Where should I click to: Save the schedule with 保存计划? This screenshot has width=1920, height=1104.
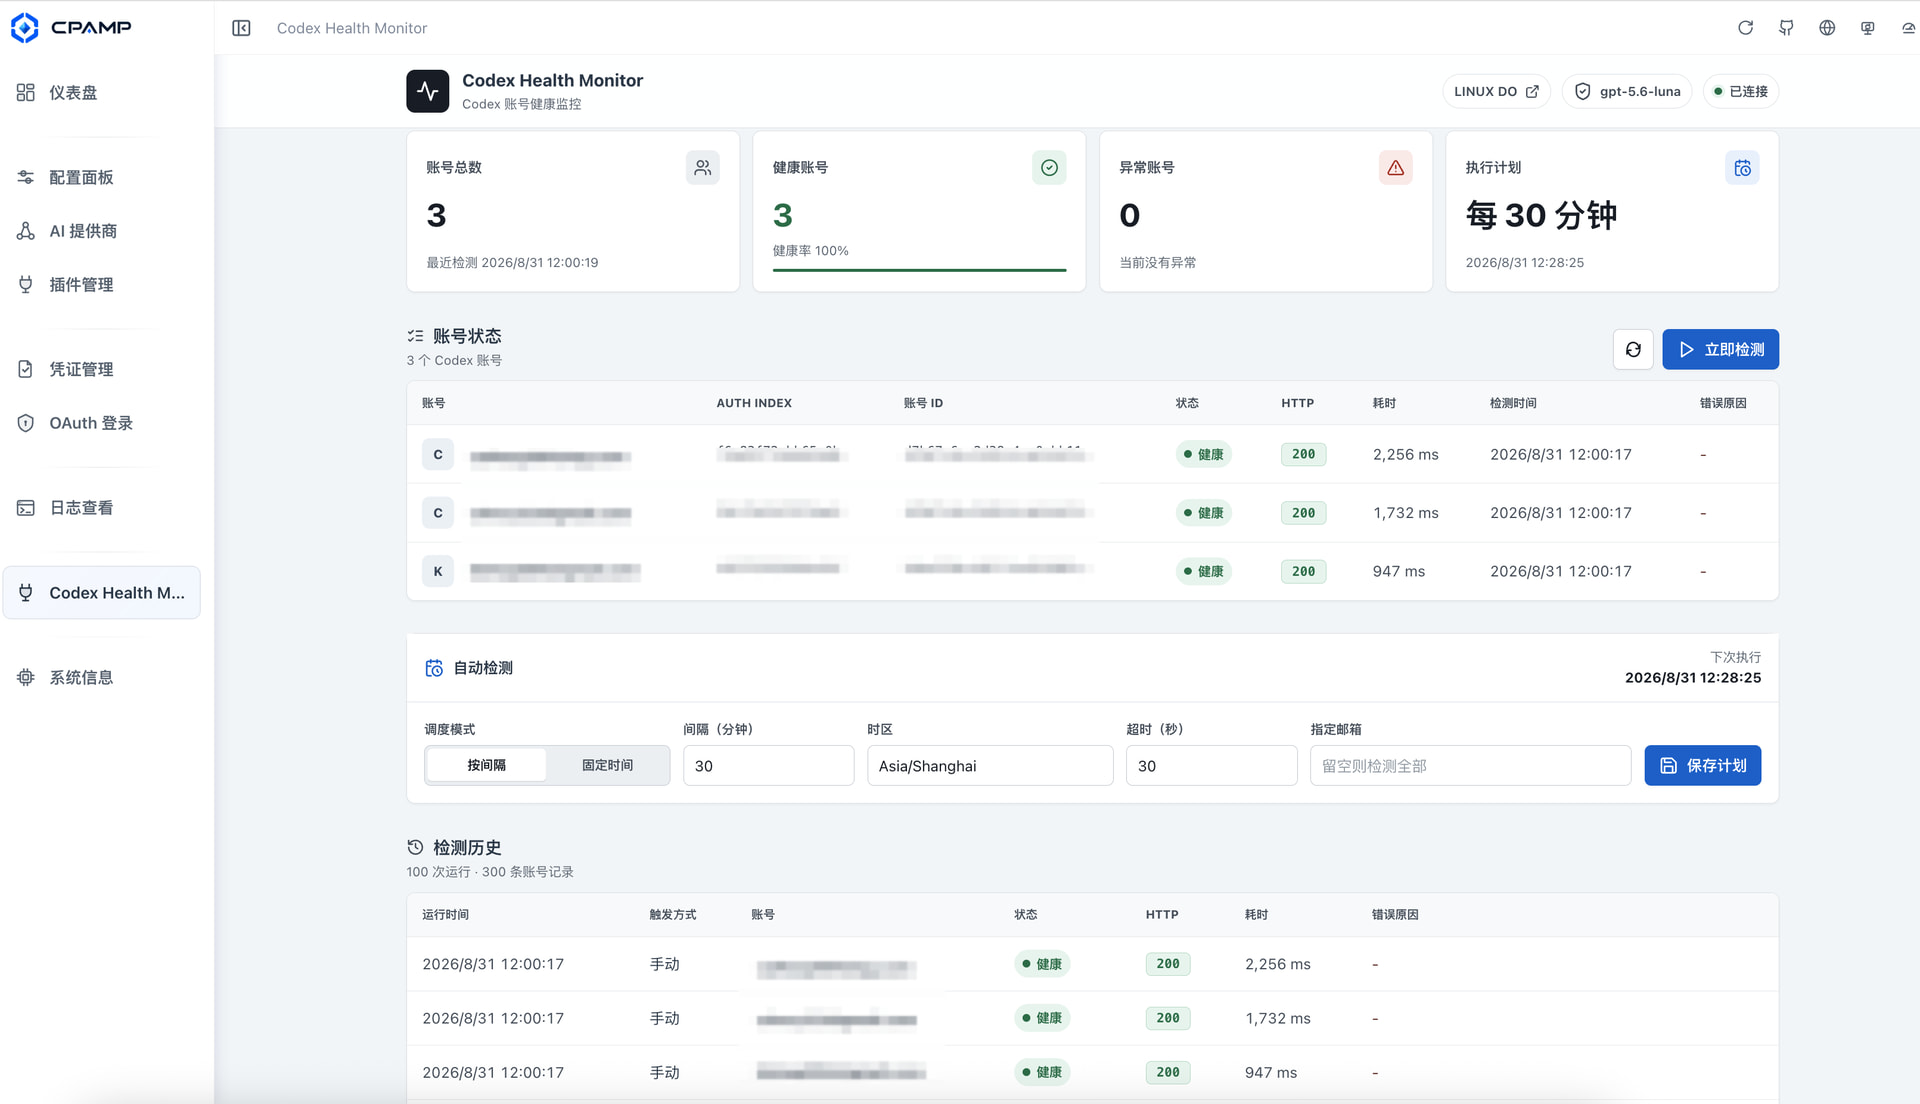click(1702, 765)
